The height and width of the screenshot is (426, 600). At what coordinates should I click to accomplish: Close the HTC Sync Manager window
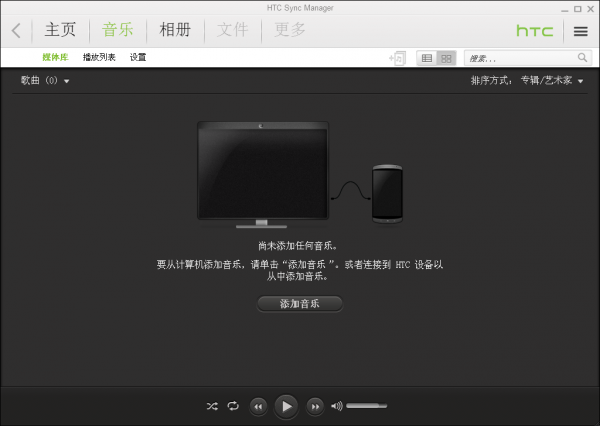tap(590, 9)
